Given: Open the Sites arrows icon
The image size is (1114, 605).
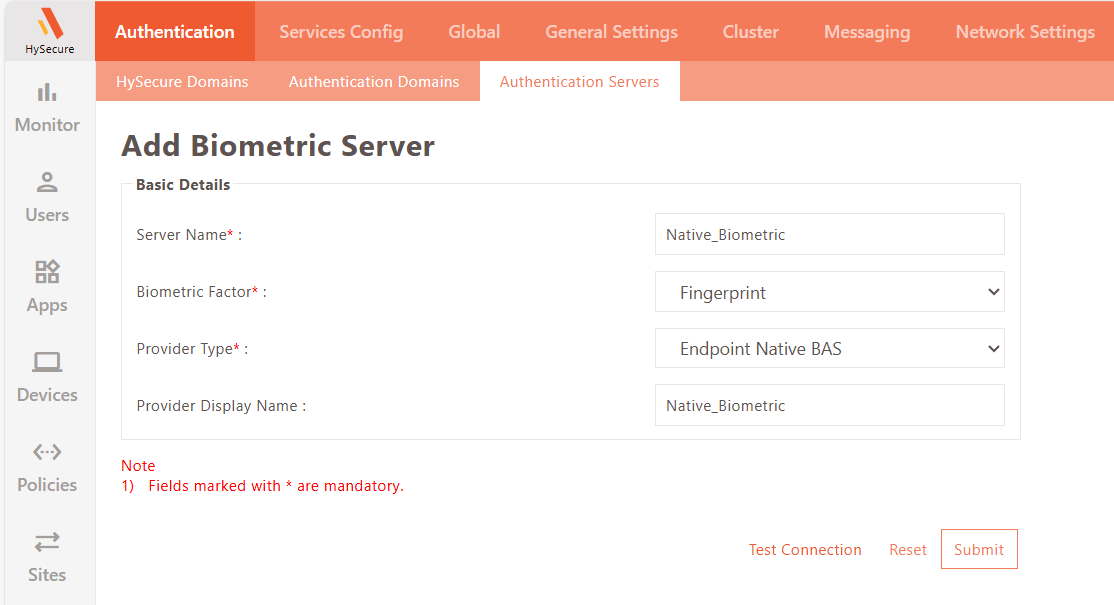Looking at the screenshot, I should click(x=47, y=542).
